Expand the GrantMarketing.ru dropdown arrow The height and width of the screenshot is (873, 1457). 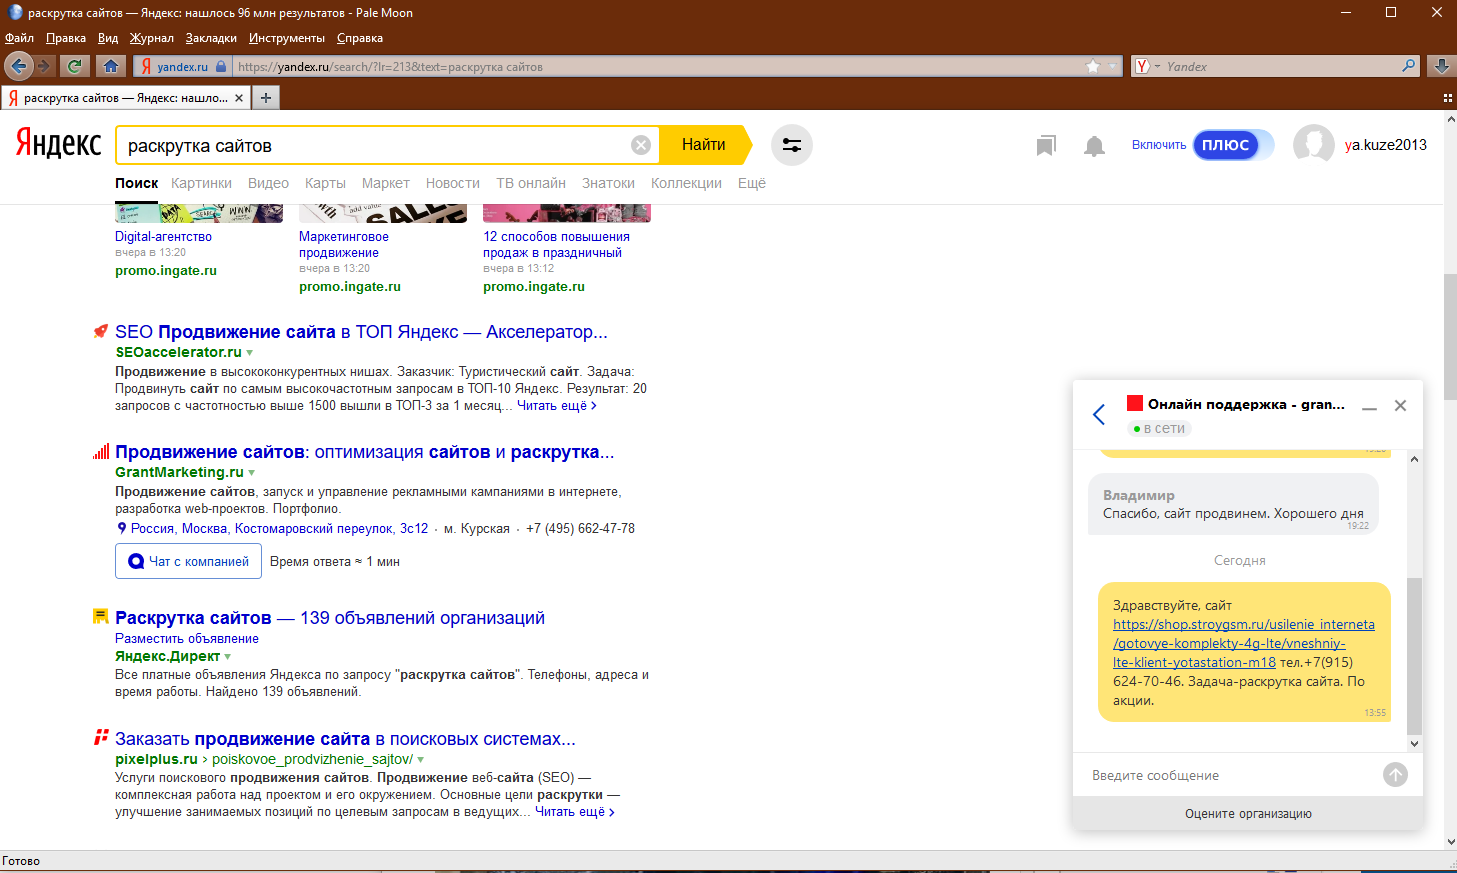(252, 473)
